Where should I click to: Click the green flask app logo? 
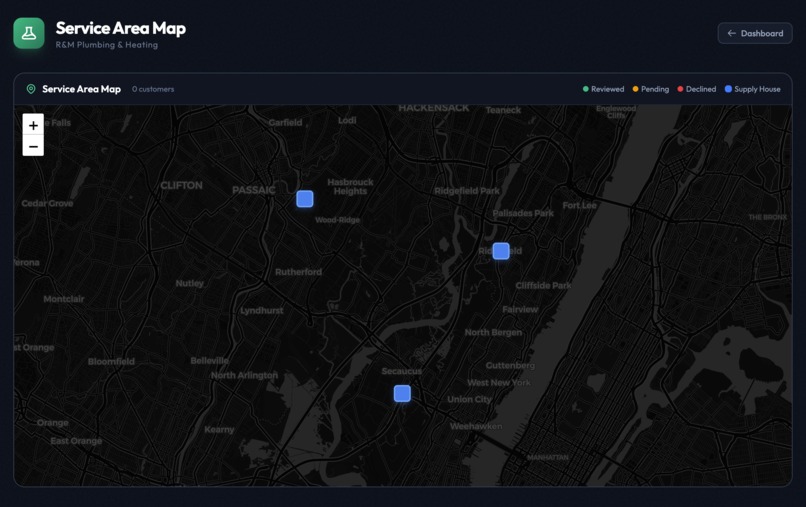29,33
